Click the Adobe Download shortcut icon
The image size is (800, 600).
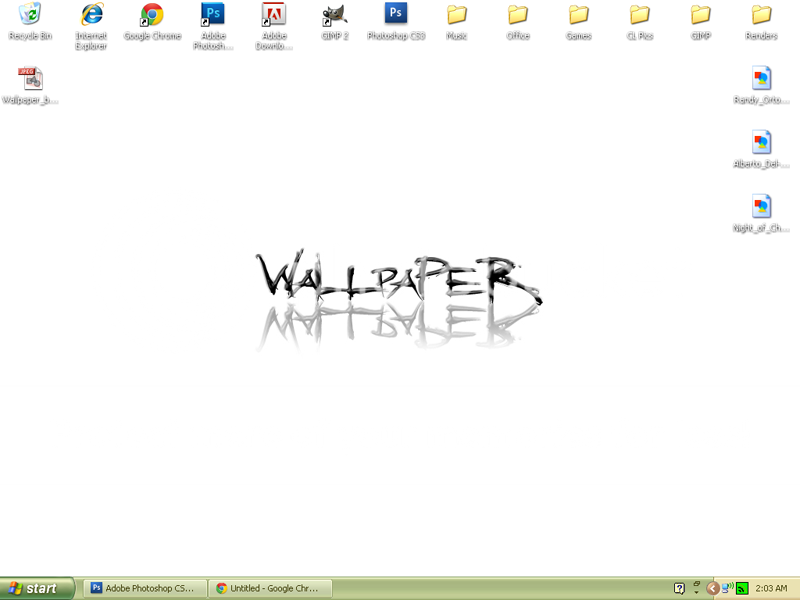(273, 15)
